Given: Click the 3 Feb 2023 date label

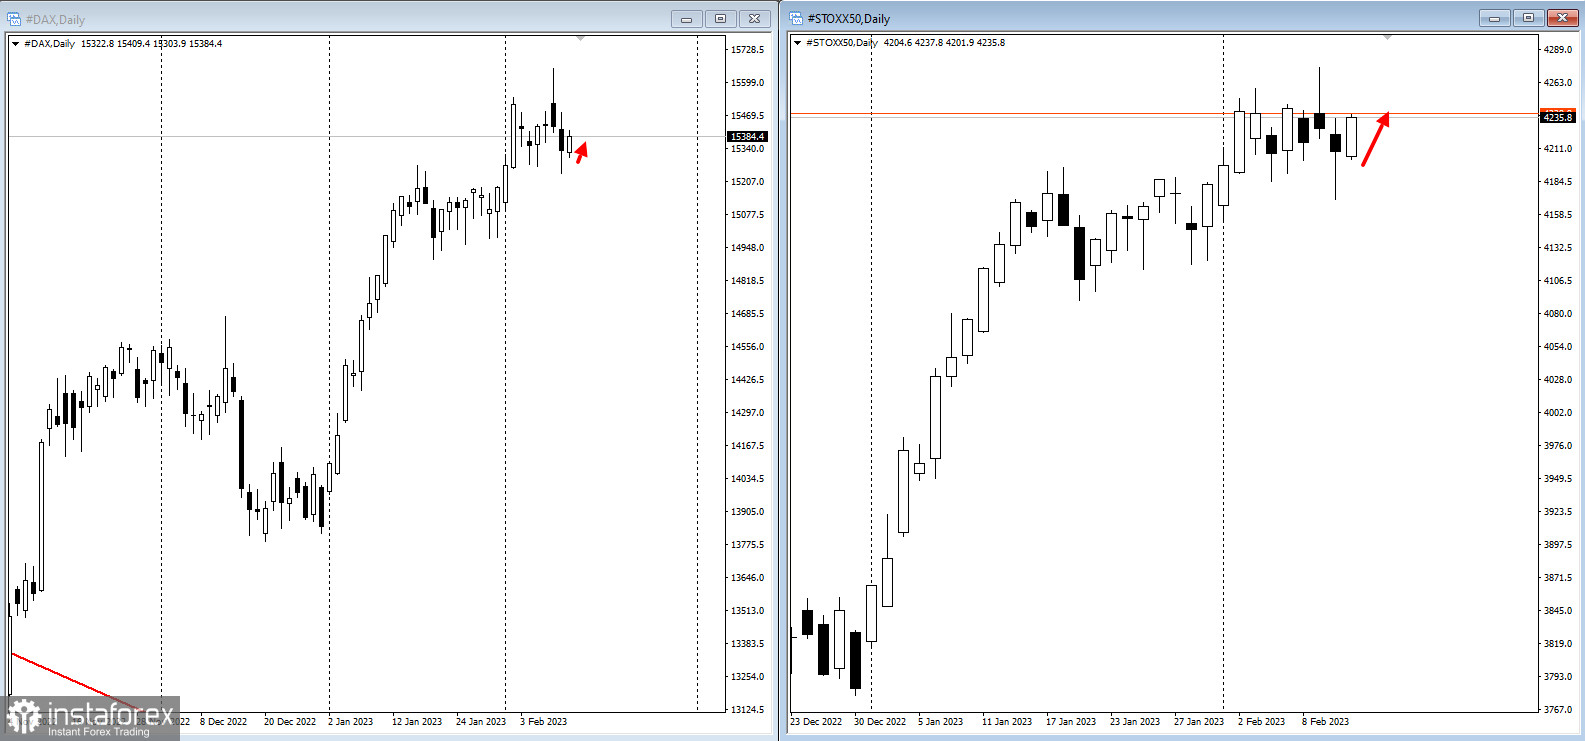Looking at the screenshot, I should coord(543,722).
